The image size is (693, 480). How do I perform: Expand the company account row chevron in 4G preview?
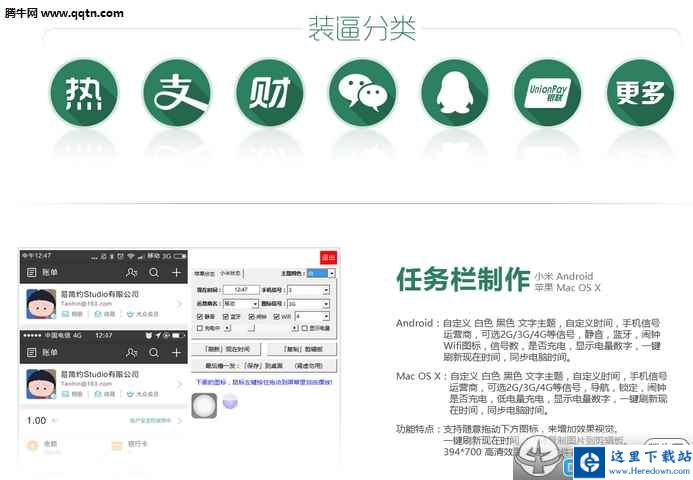[x=179, y=384]
